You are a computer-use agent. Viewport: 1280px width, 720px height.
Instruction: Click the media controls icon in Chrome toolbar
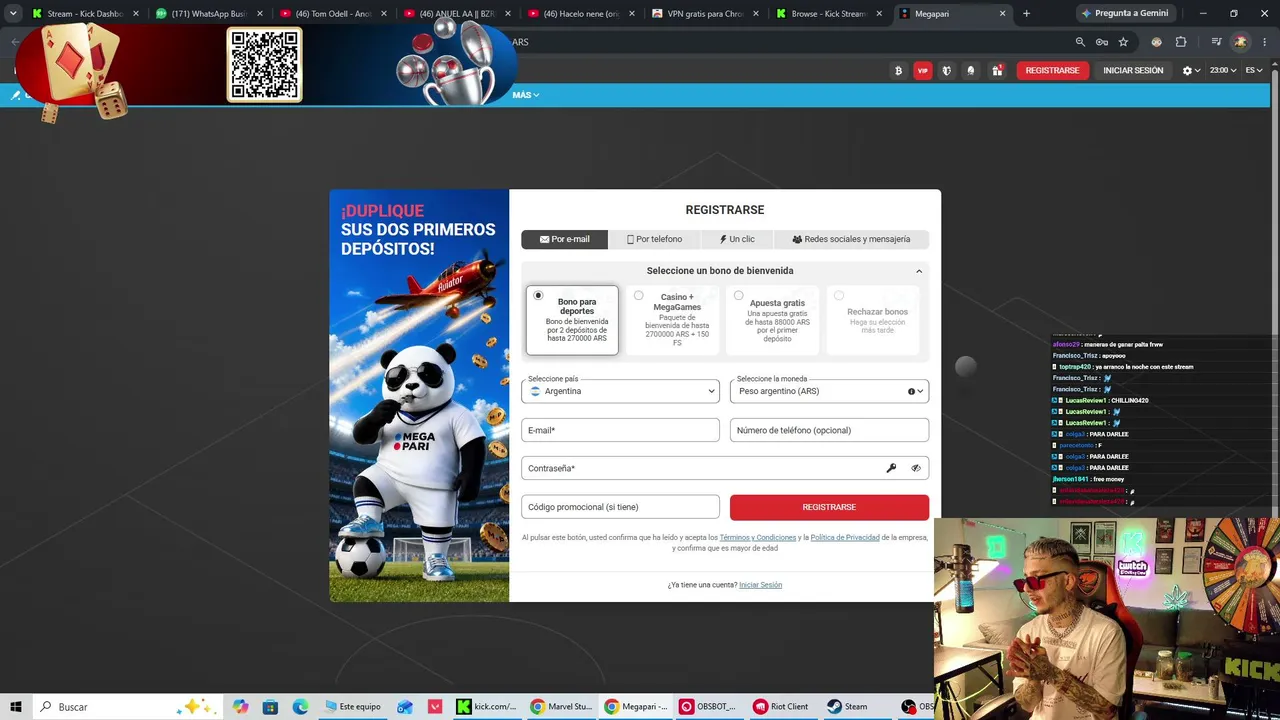1216,42
